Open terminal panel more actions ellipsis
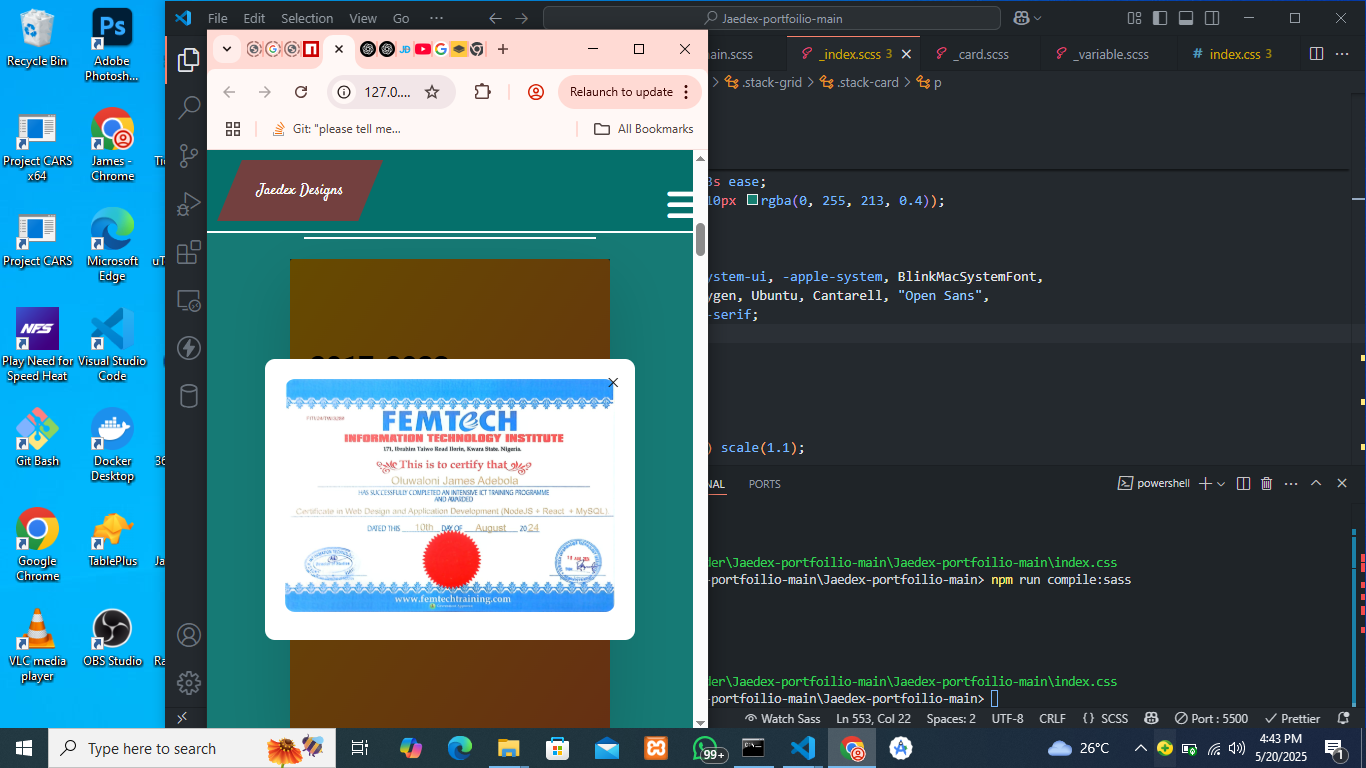 [x=1291, y=483]
